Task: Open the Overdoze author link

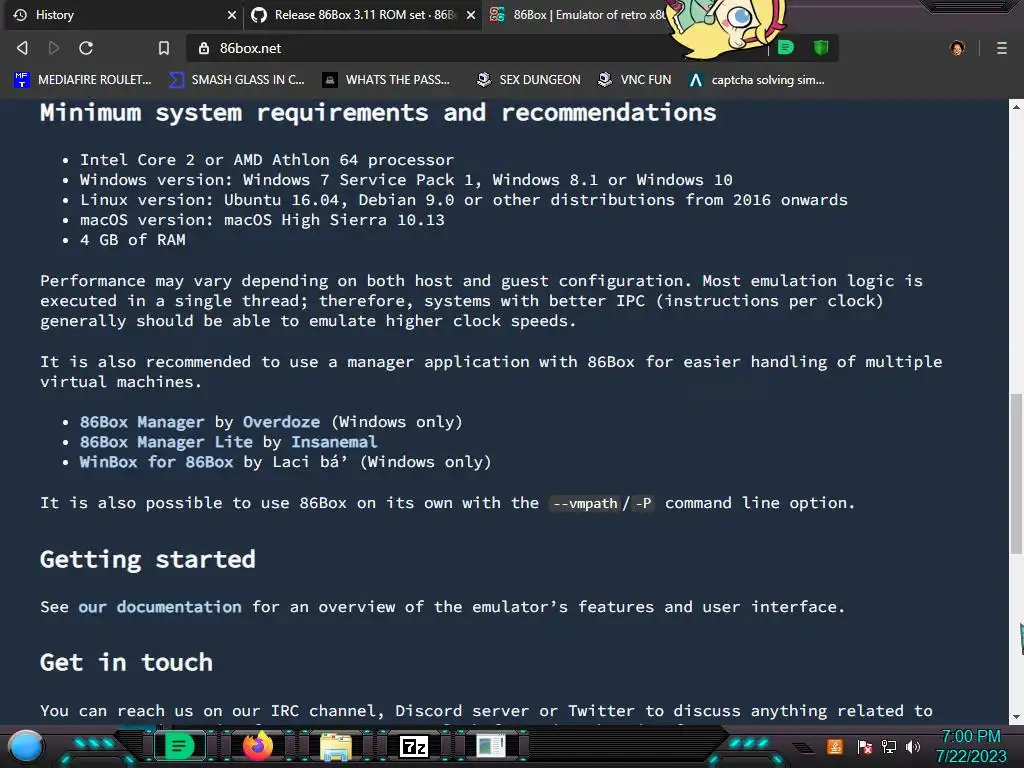Action: point(281,422)
